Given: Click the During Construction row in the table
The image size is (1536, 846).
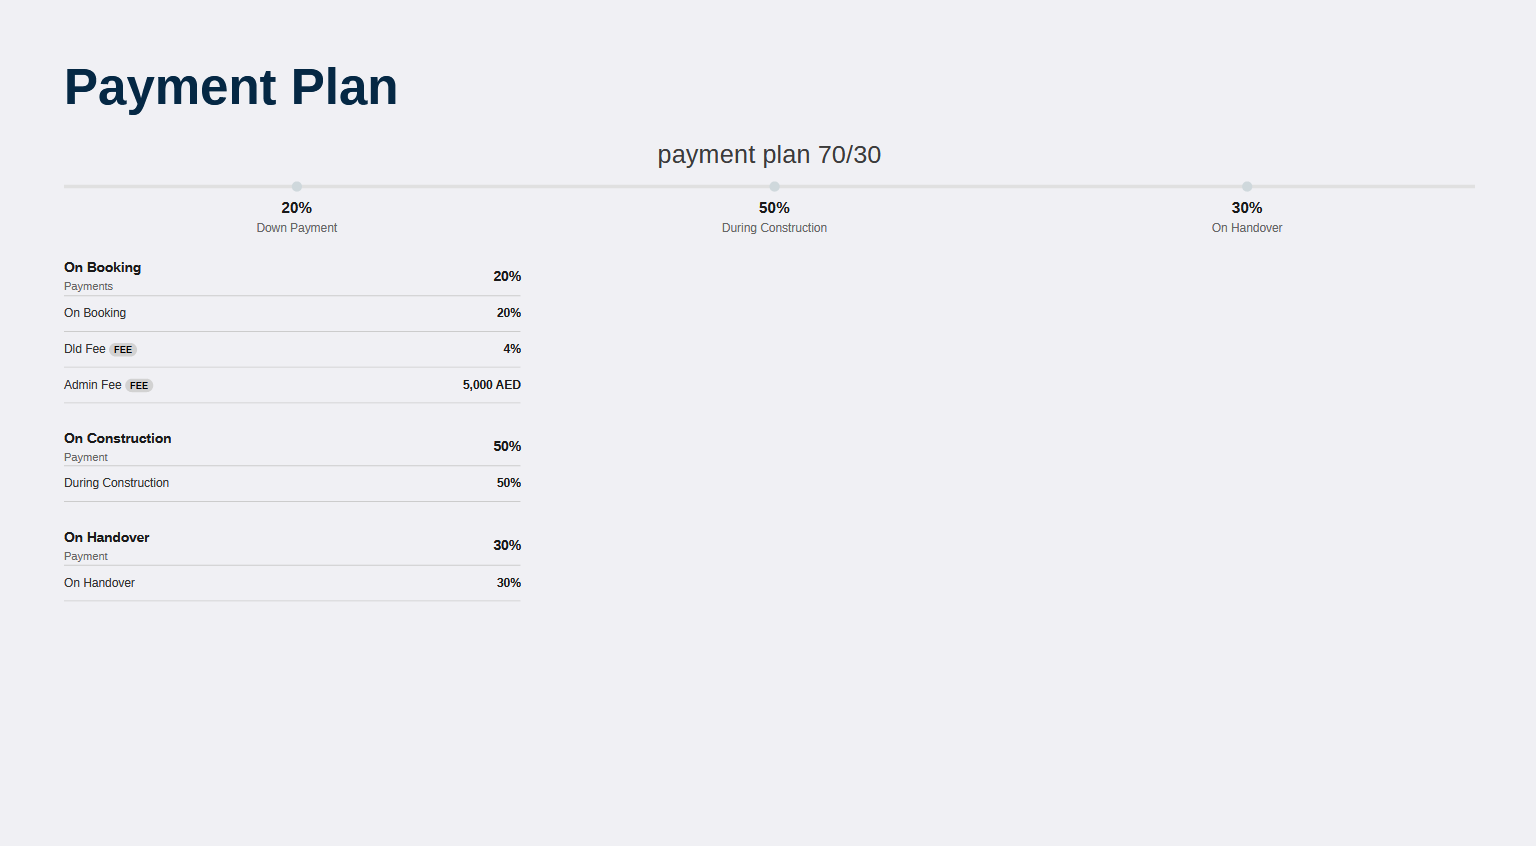Looking at the screenshot, I should tap(292, 483).
